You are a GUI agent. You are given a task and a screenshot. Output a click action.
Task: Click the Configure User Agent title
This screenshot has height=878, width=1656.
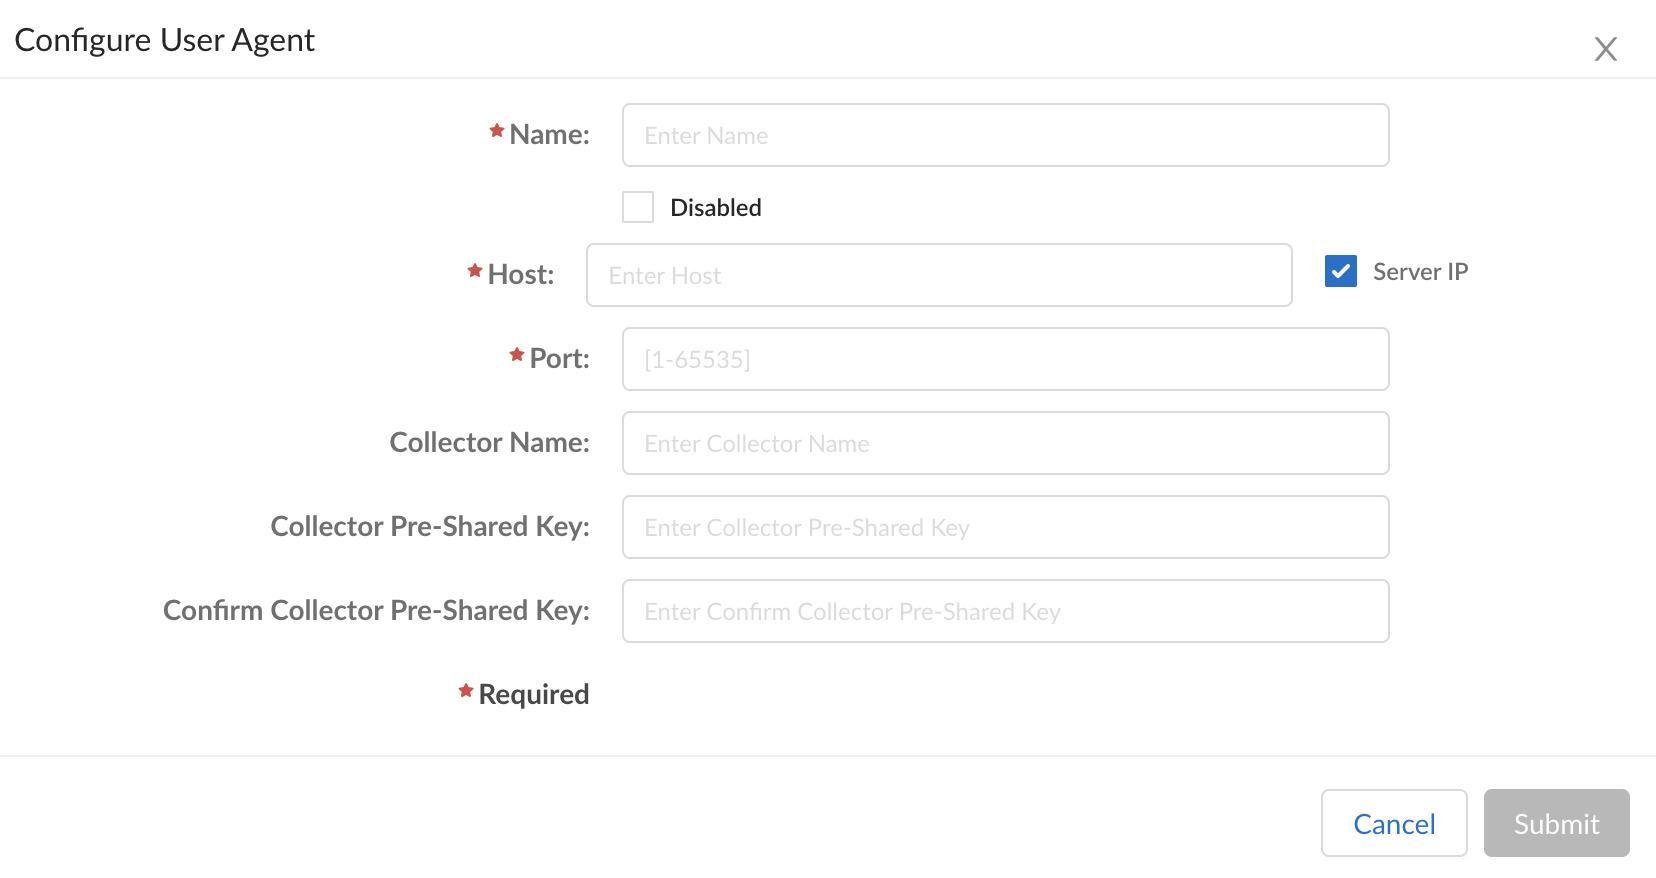(x=165, y=40)
